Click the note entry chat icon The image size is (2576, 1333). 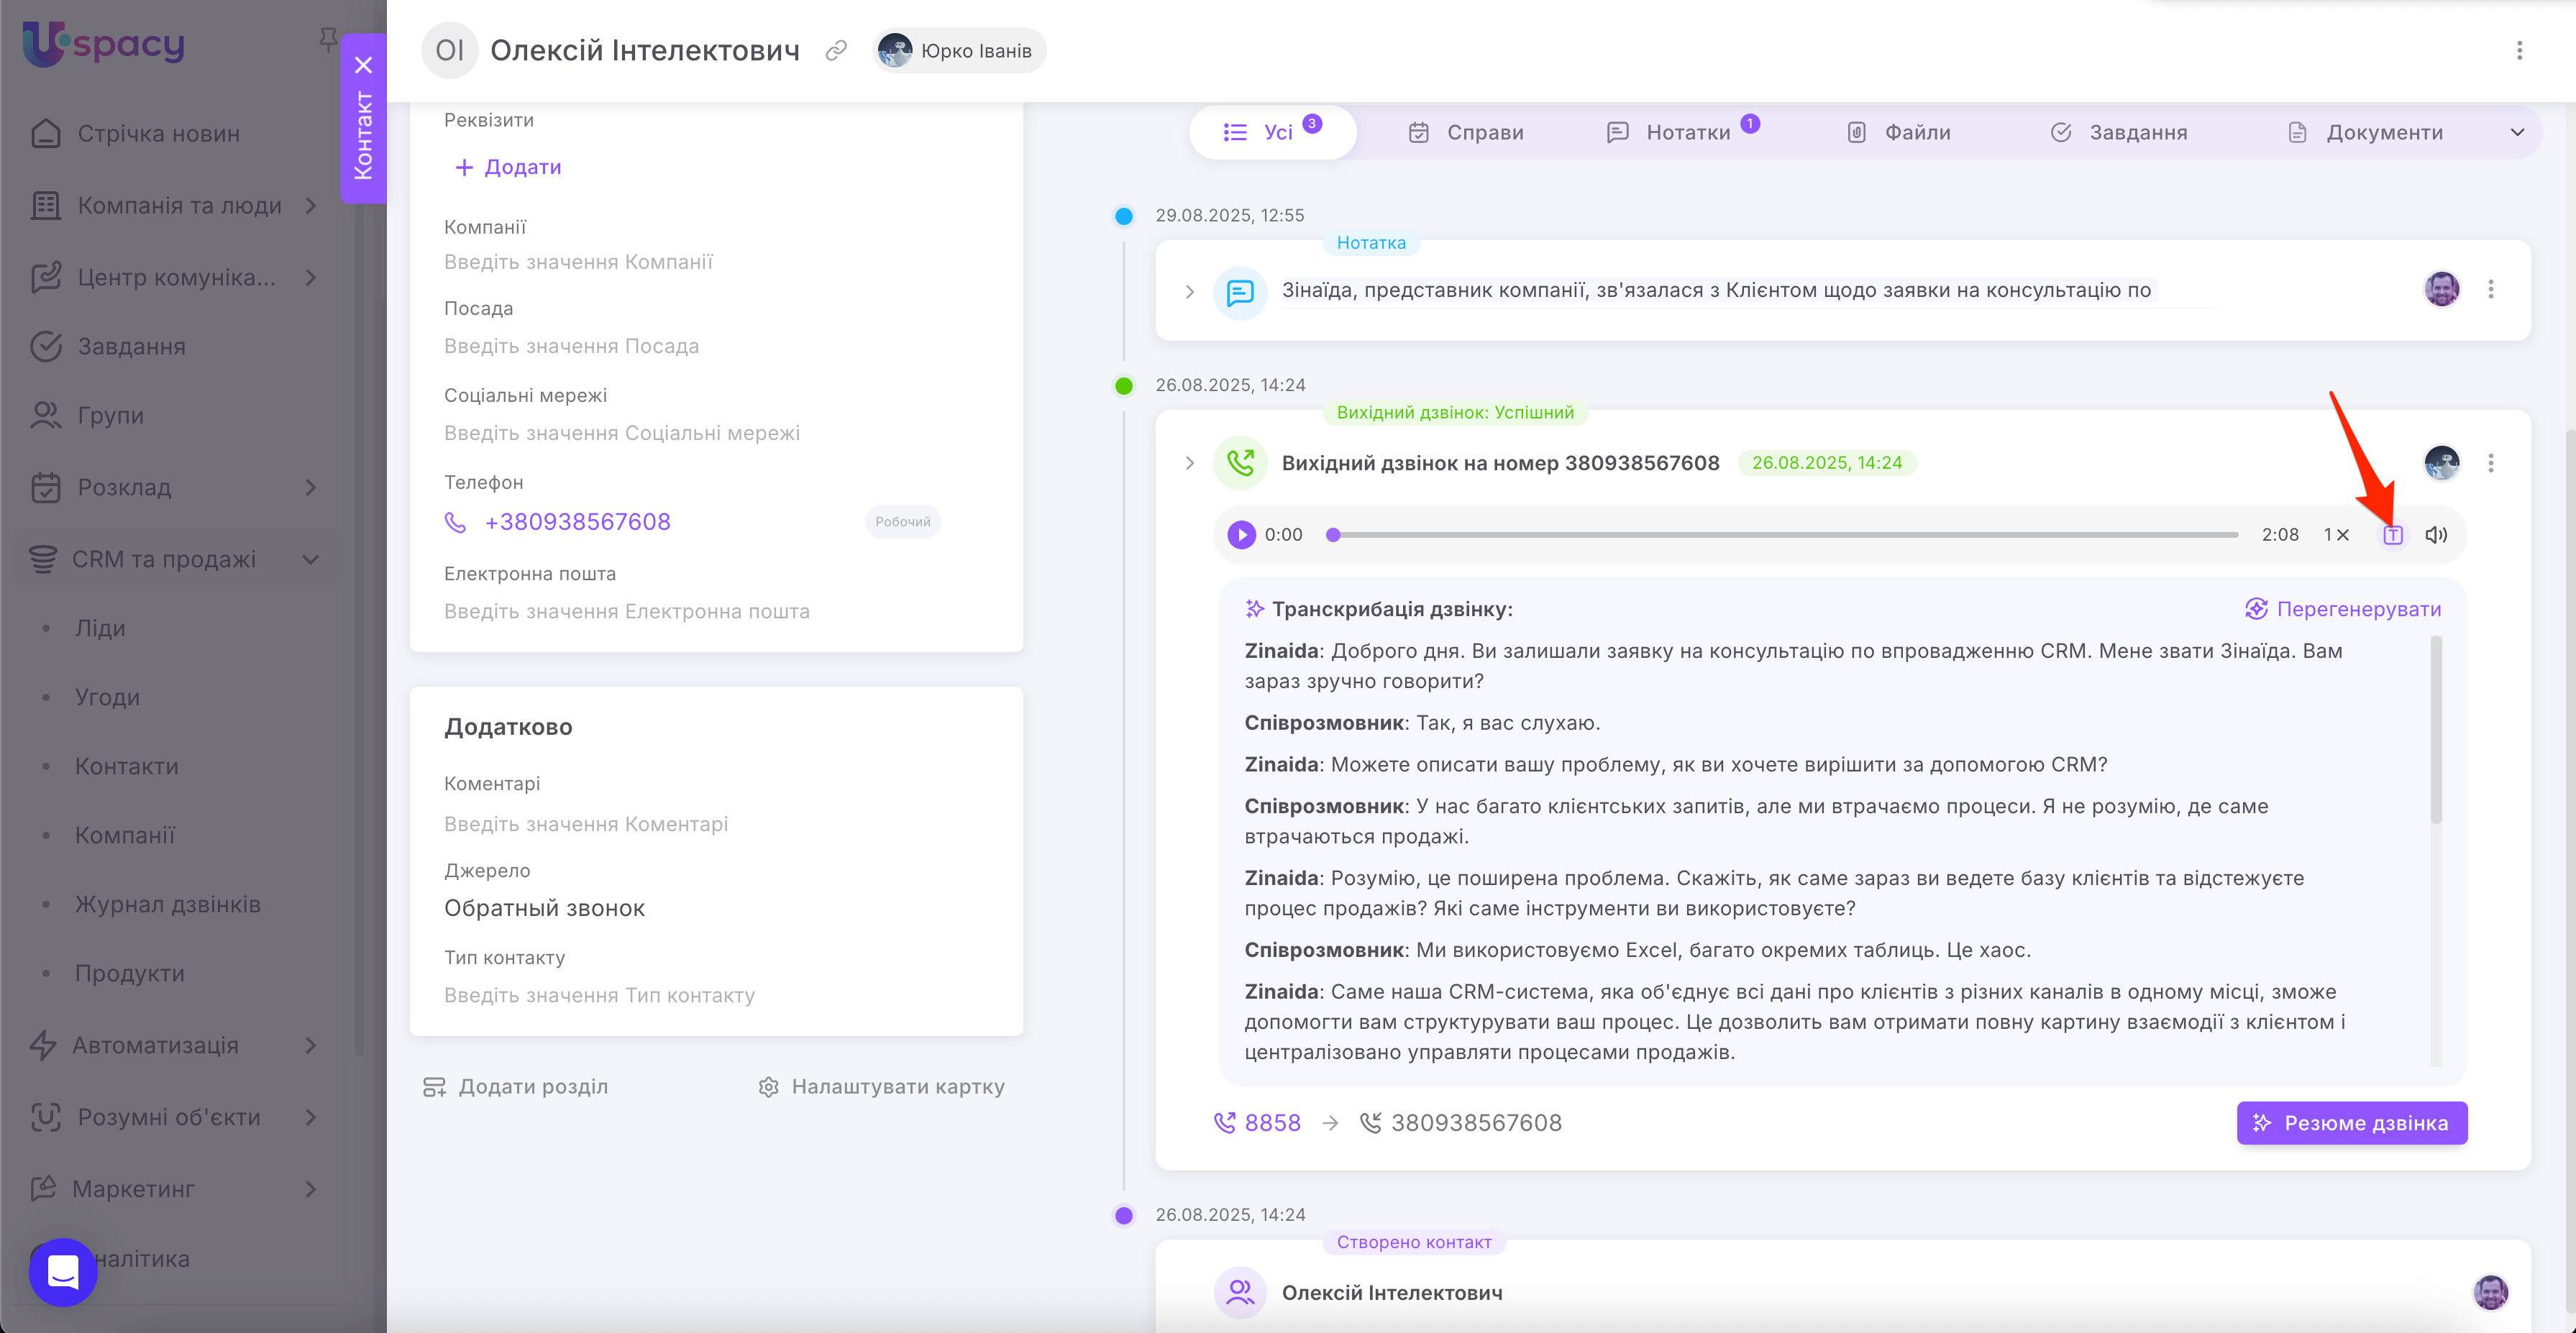[x=1240, y=292]
